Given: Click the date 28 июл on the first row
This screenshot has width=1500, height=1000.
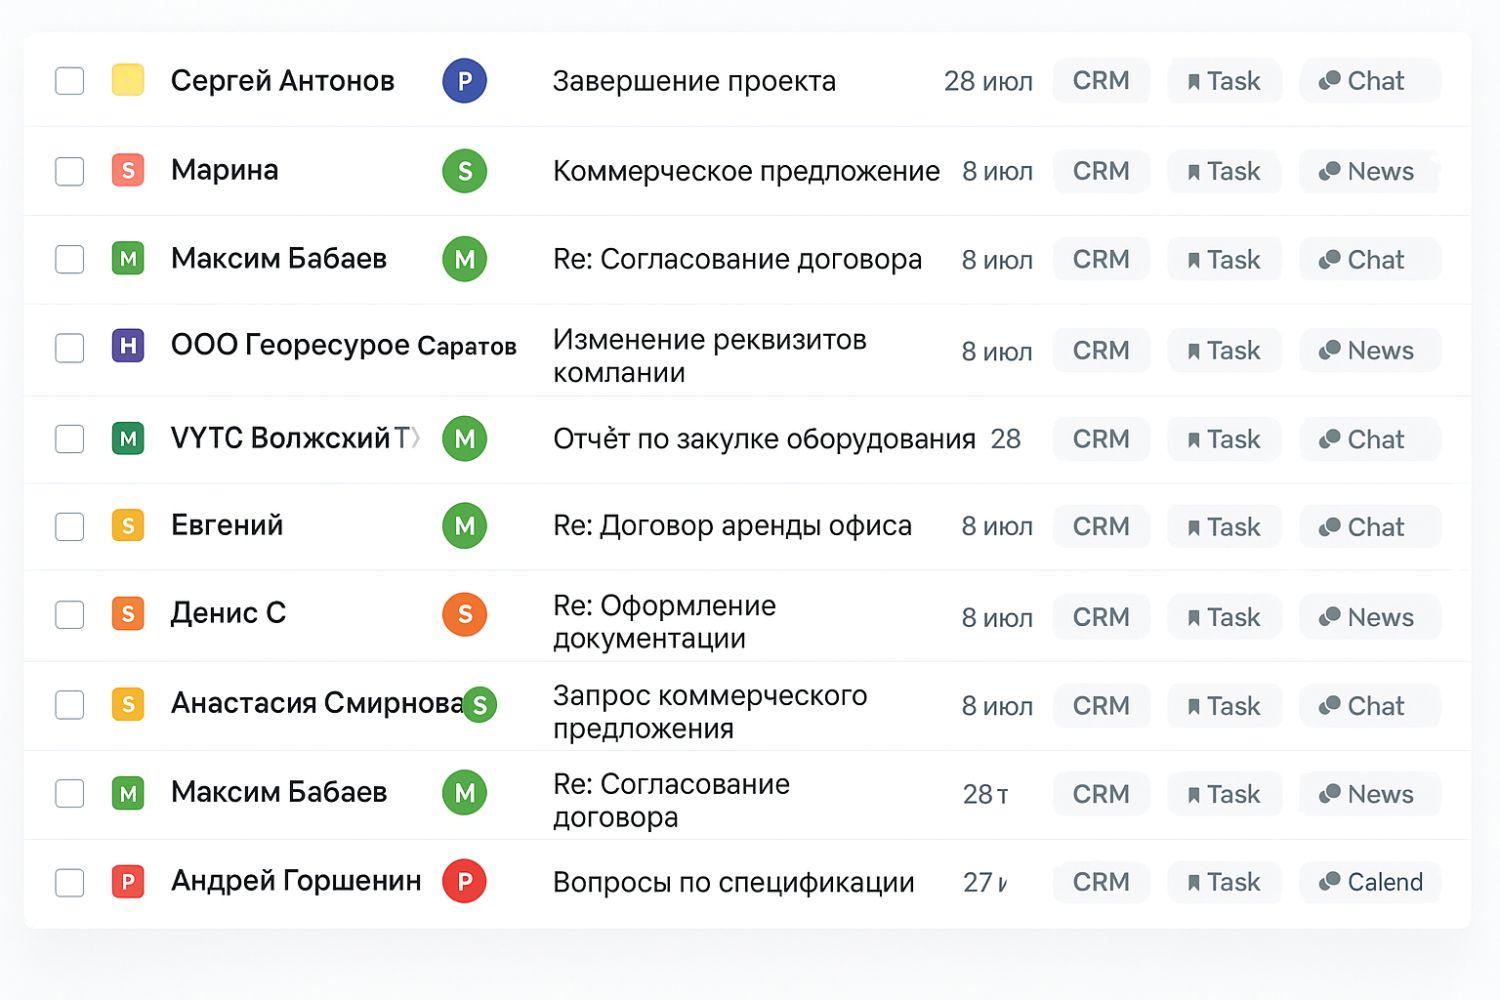Looking at the screenshot, I should tap(989, 81).
